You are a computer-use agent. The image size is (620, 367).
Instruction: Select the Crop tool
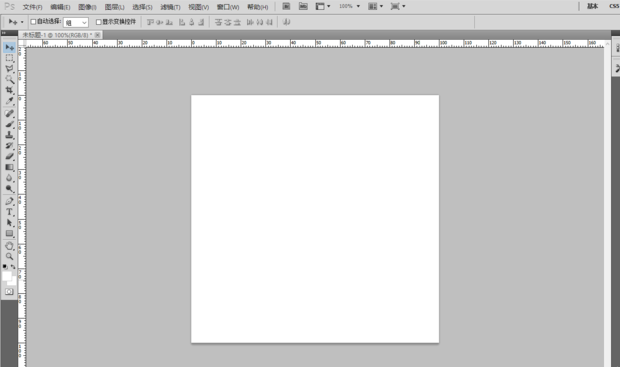(x=9, y=90)
